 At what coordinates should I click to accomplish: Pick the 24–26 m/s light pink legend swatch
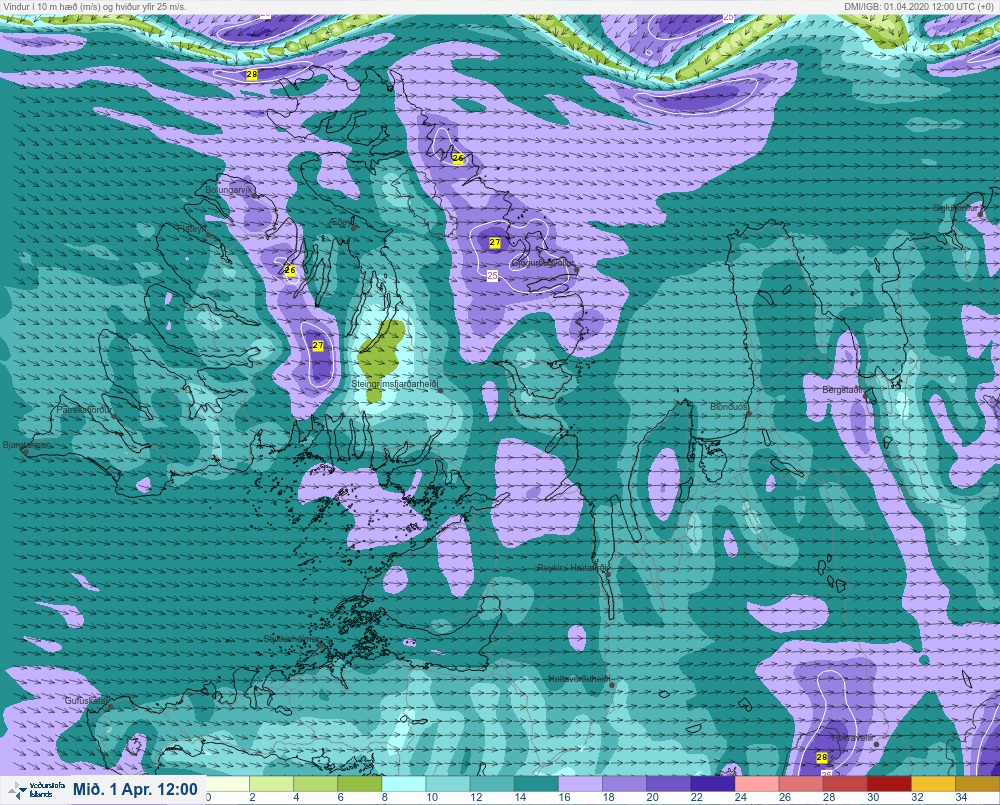757,783
